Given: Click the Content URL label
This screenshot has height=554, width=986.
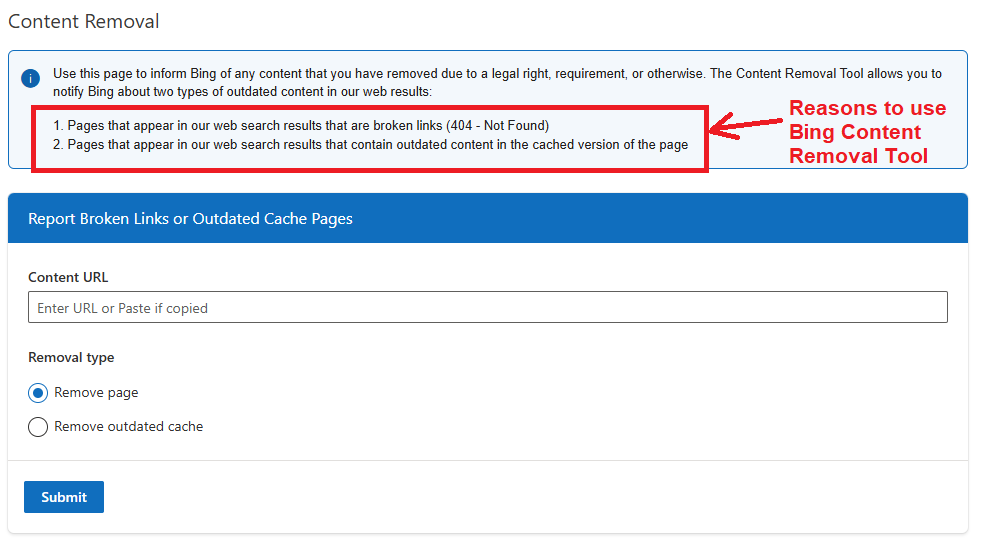Looking at the screenshot, I should point(68,277).
